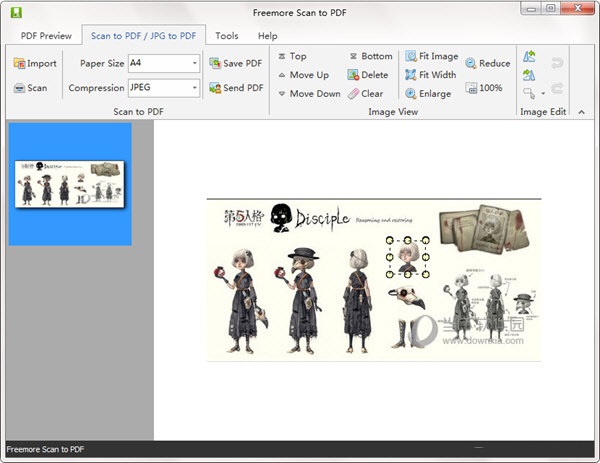Select the scanned page thumbnail

(x=70, y=184)
